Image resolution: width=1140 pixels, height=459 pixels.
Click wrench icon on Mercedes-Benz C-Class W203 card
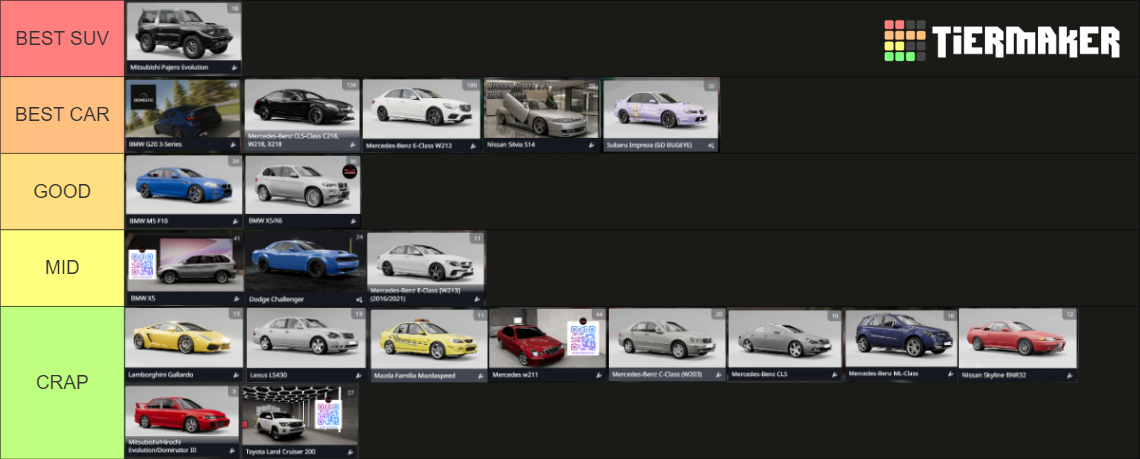tap(718, 375)
